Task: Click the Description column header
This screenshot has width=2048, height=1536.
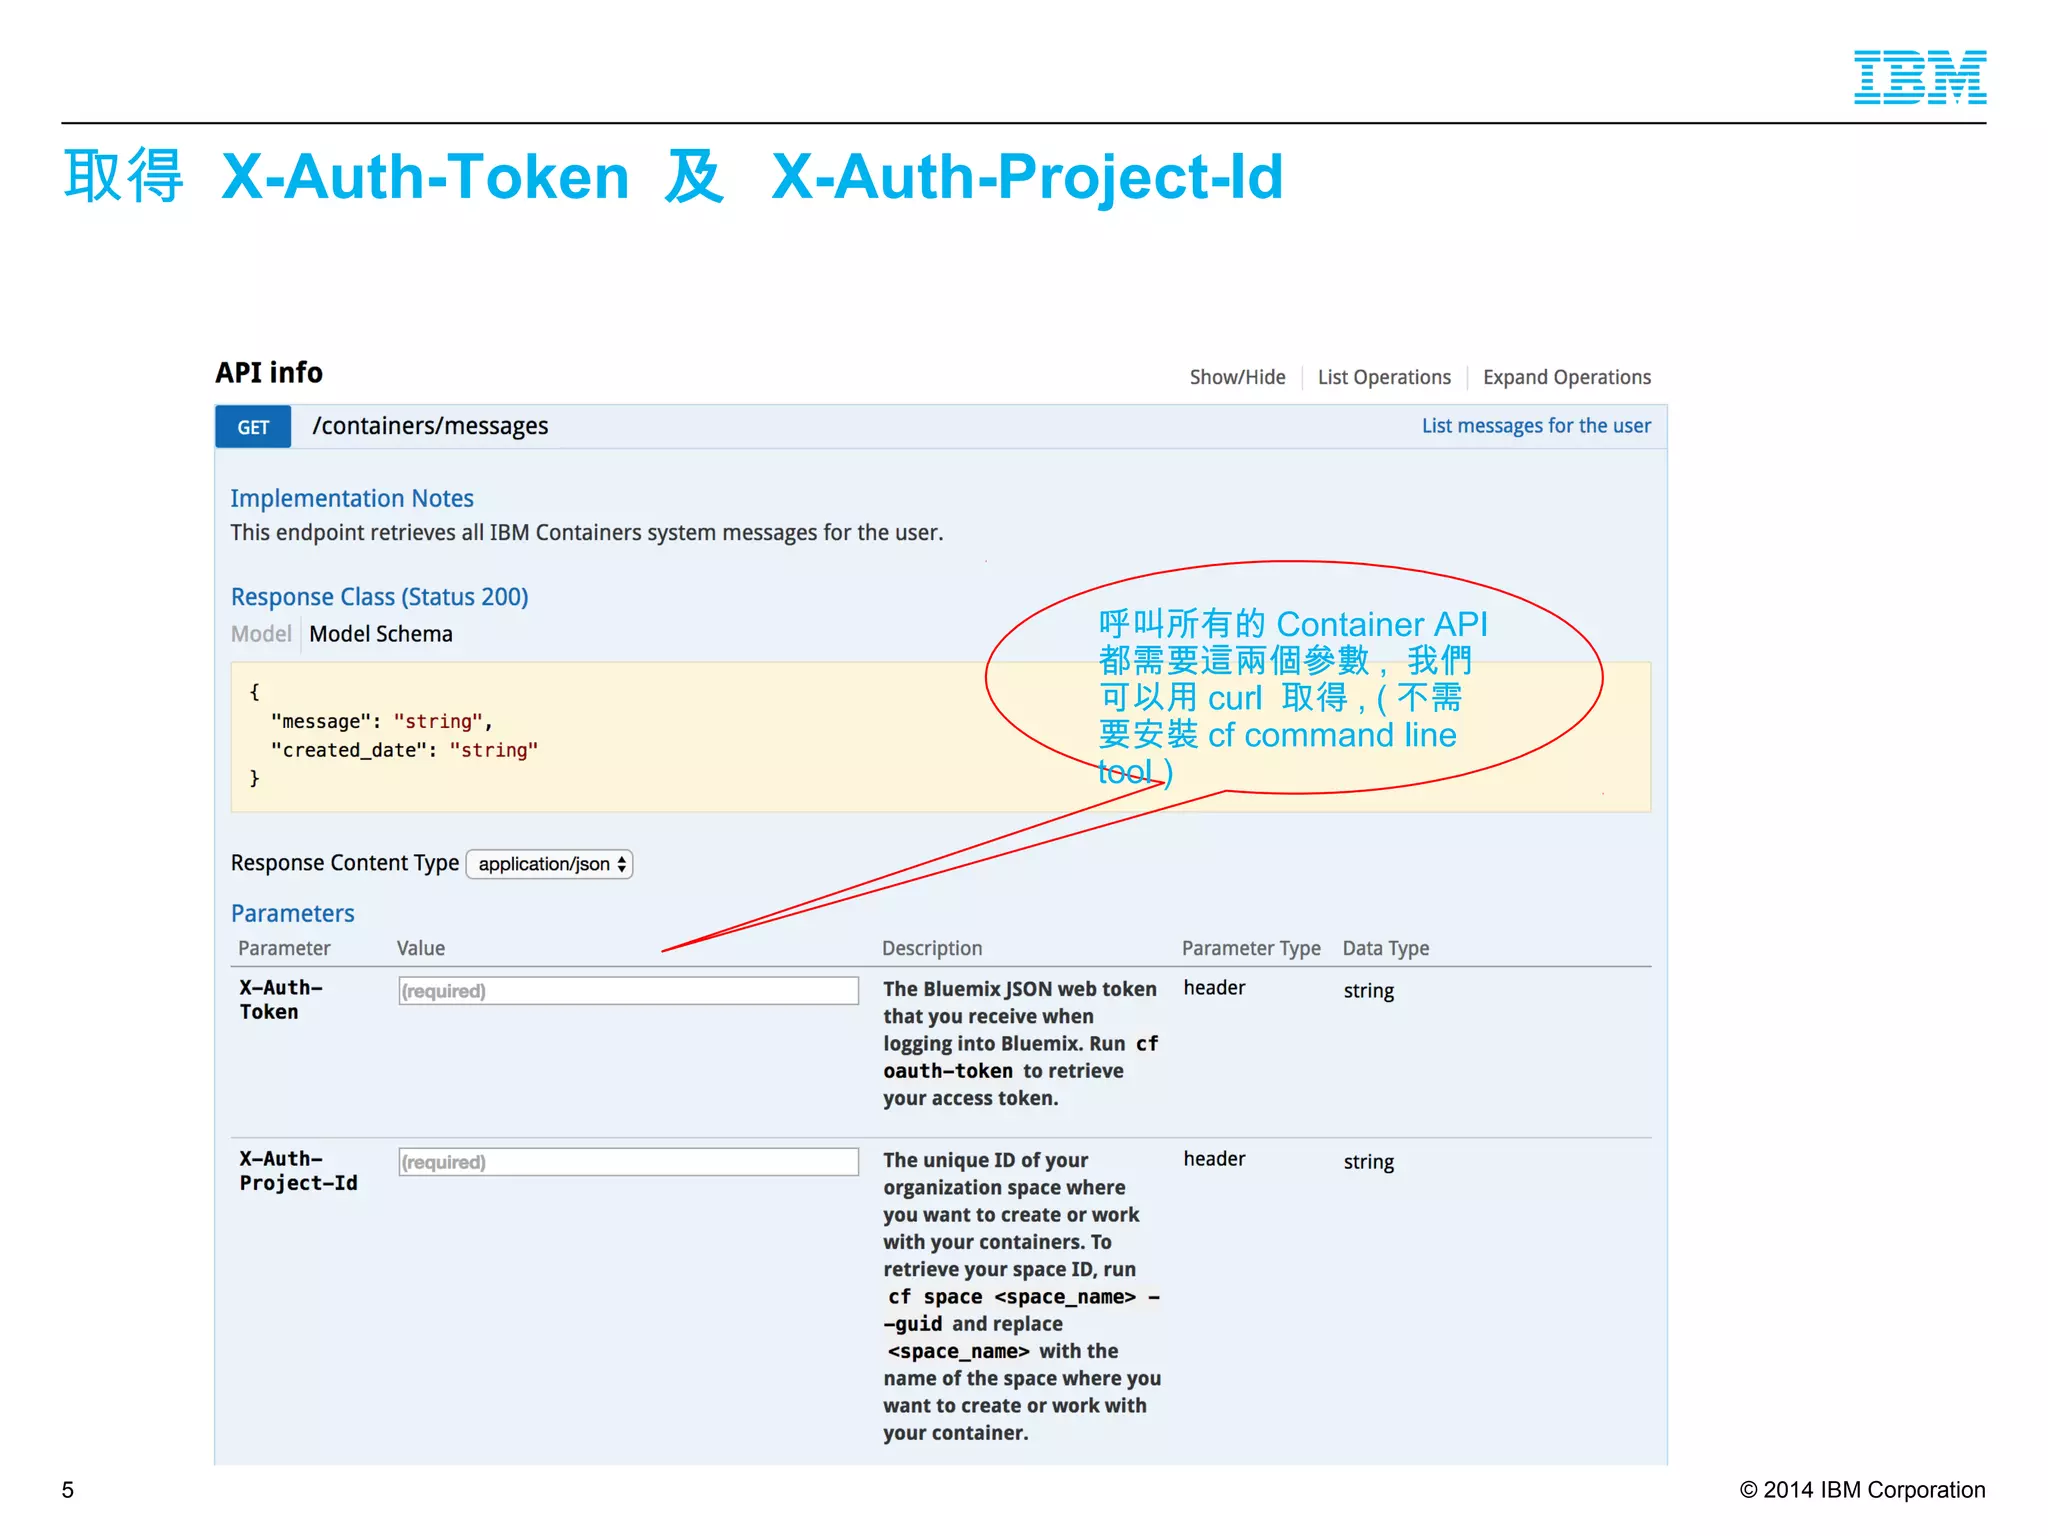Action: (932, 948)
